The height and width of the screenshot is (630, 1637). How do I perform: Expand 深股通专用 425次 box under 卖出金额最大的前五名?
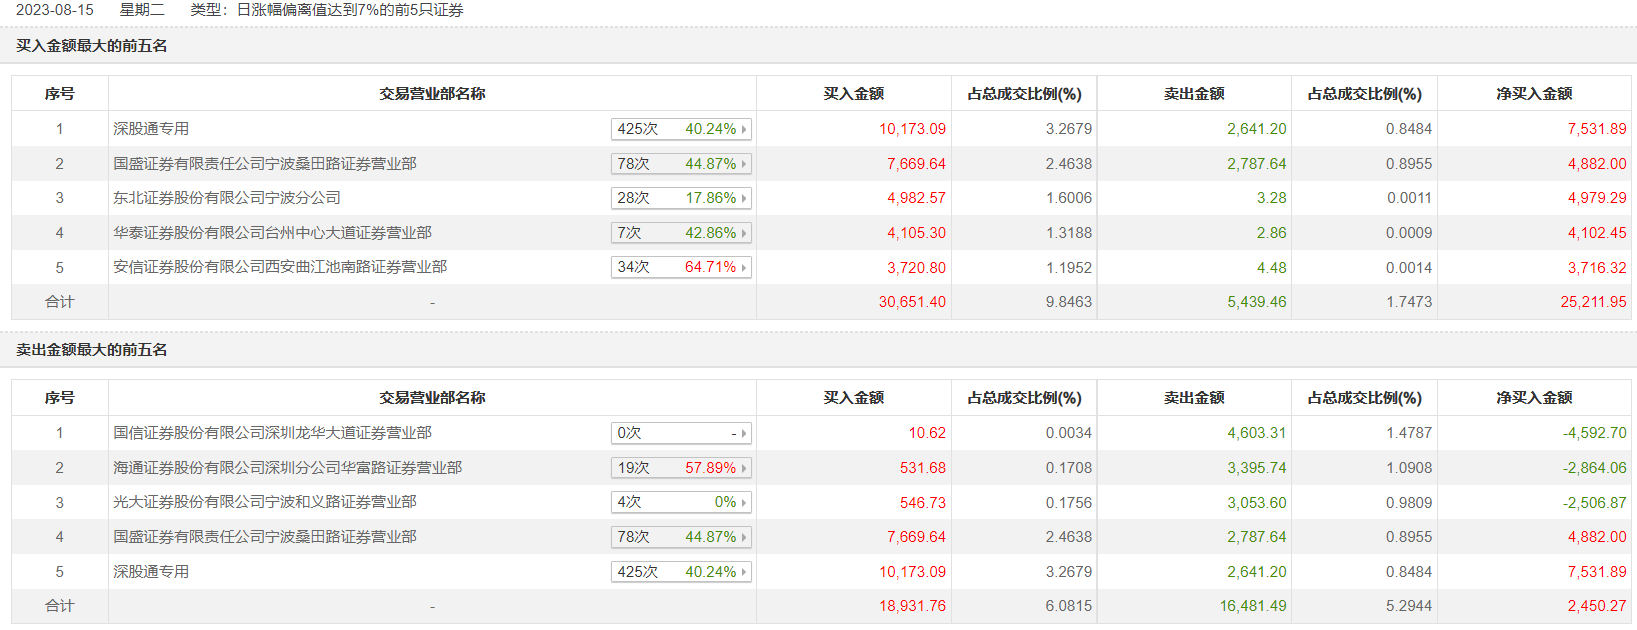[744, 572]
